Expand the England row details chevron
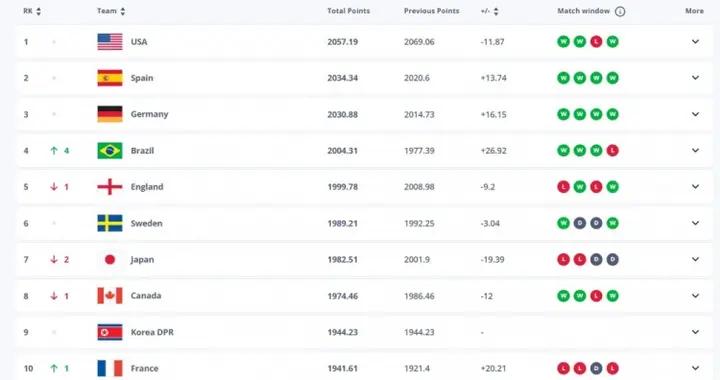 tap(695, 187)
